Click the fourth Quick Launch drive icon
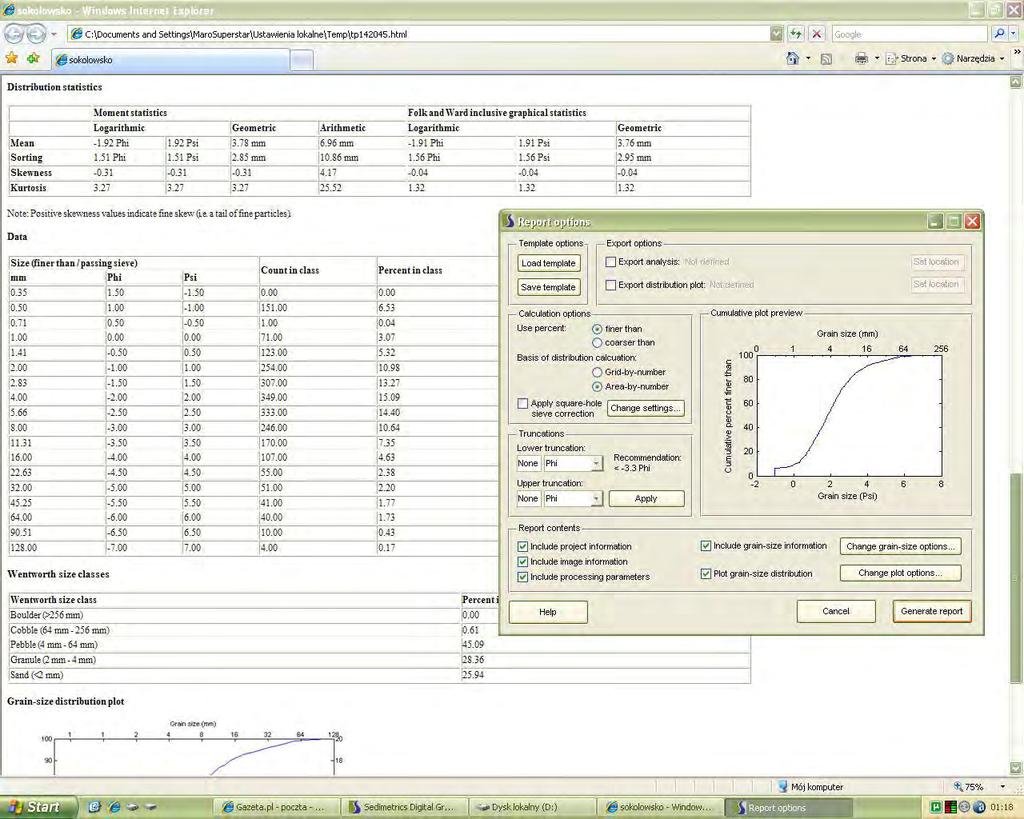Screen dimensions: 1024x819 pos(151,807)
